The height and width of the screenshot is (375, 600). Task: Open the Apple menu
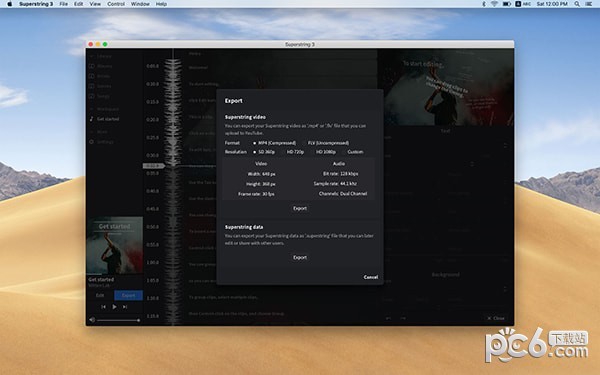10,4
